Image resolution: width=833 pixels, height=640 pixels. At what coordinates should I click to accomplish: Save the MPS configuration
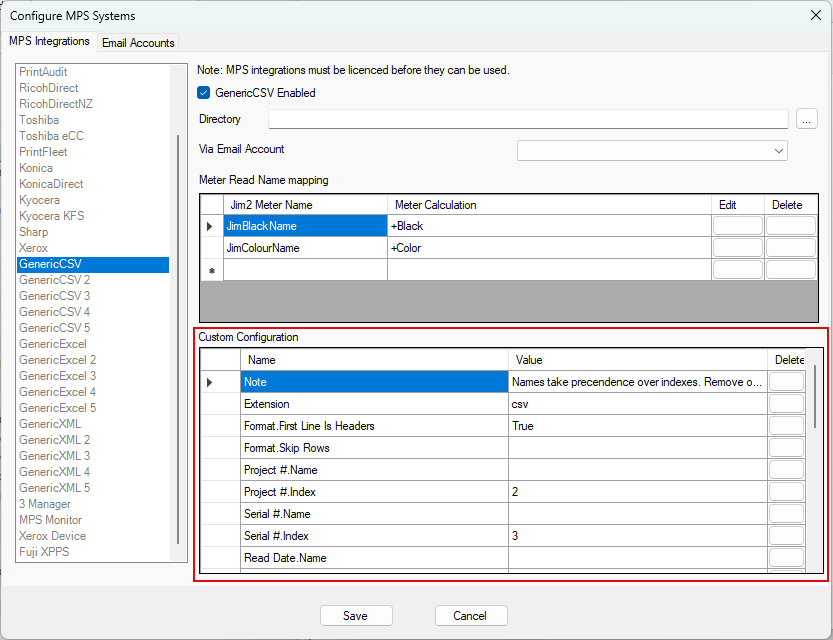click(356, 616)
